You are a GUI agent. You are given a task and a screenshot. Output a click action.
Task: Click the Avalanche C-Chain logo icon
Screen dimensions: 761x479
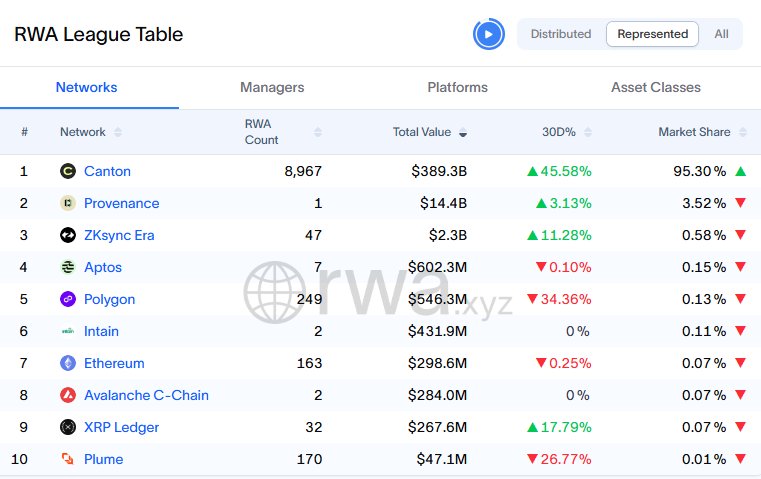68,395
